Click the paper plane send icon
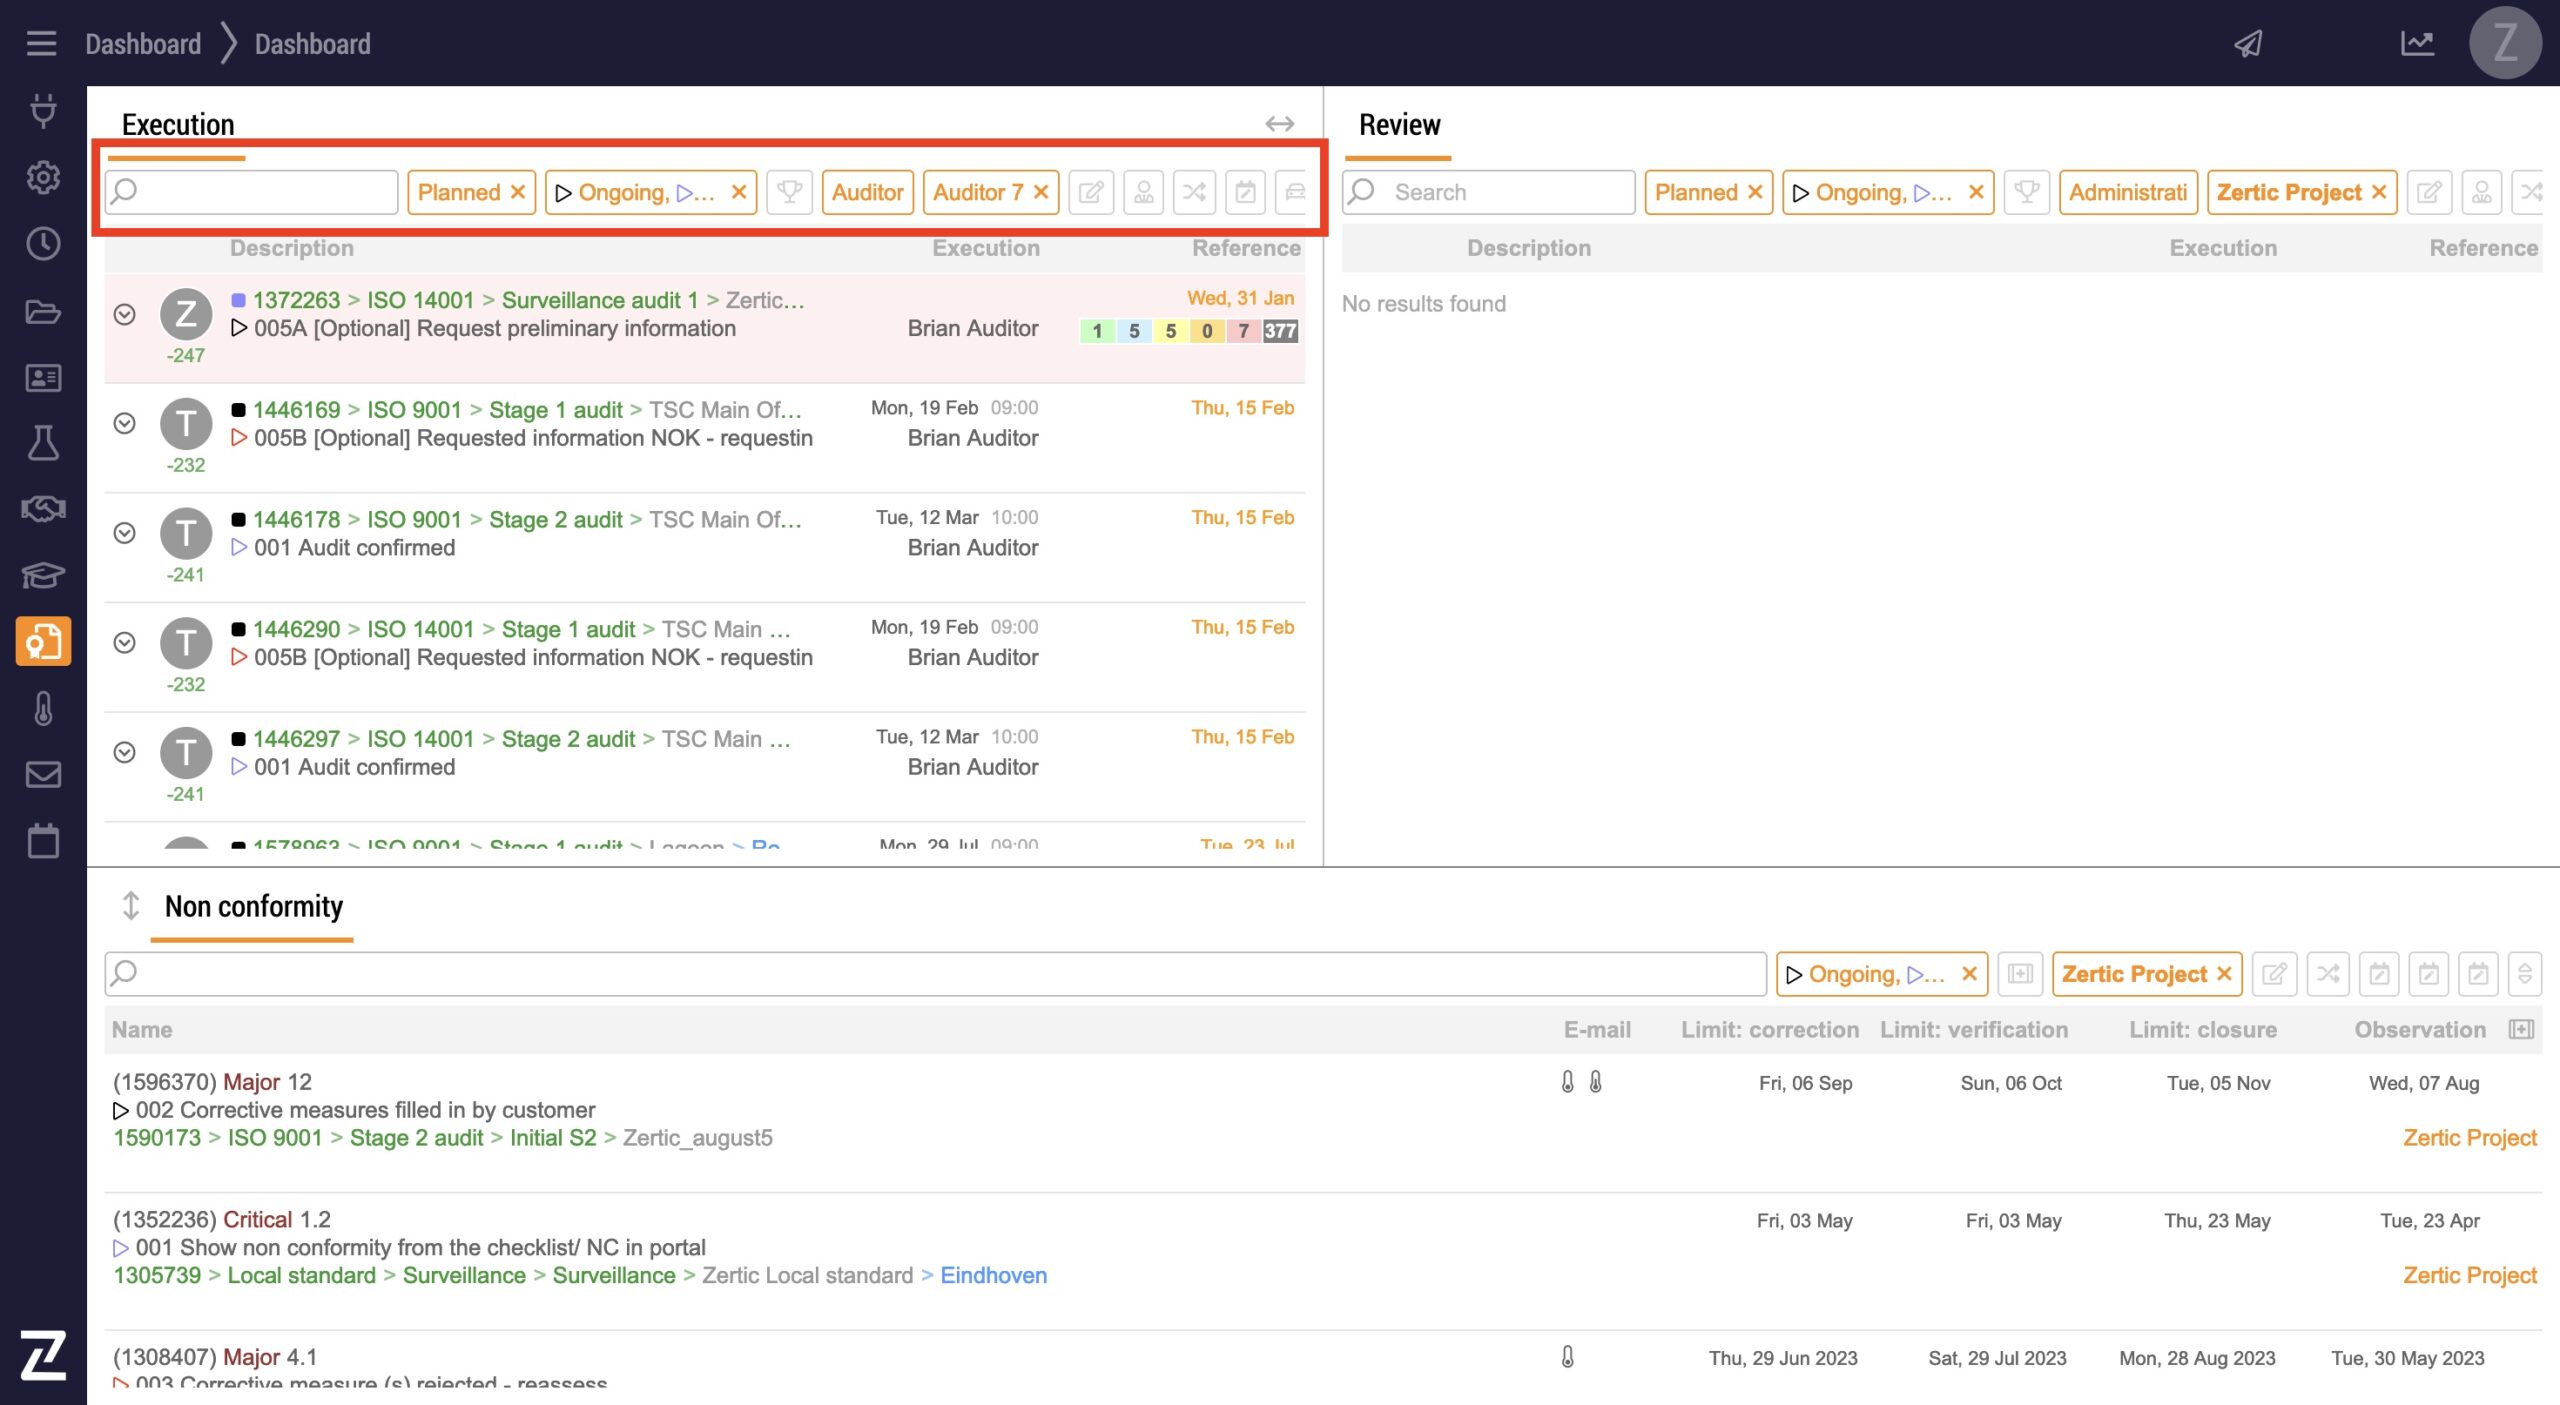The width and height of the screenshot is (2560, 1405). (x=2248, y=43)
